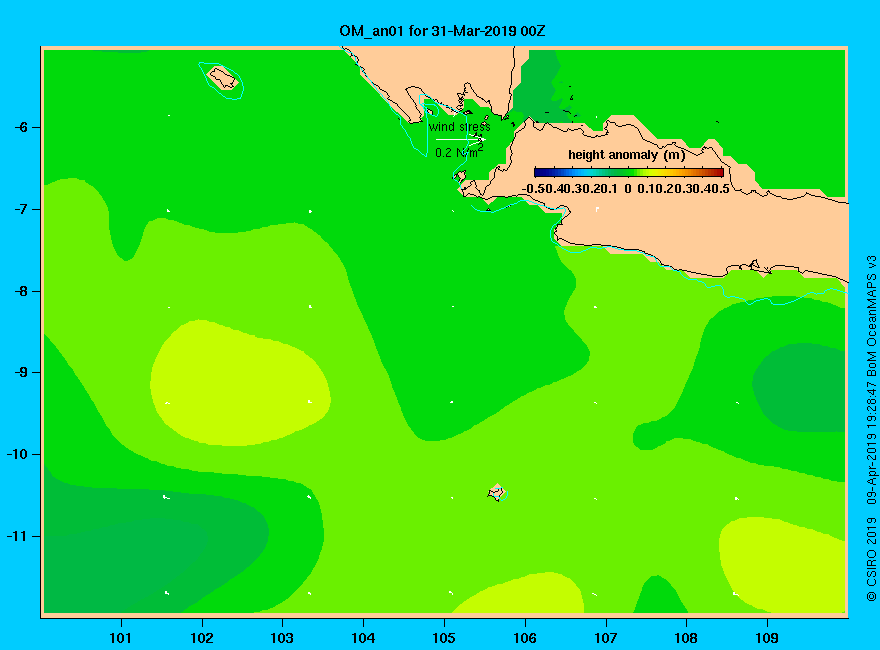Click latitude tick label -11
The width and height of the screenshot is (880, 650).
pos(17,536)
